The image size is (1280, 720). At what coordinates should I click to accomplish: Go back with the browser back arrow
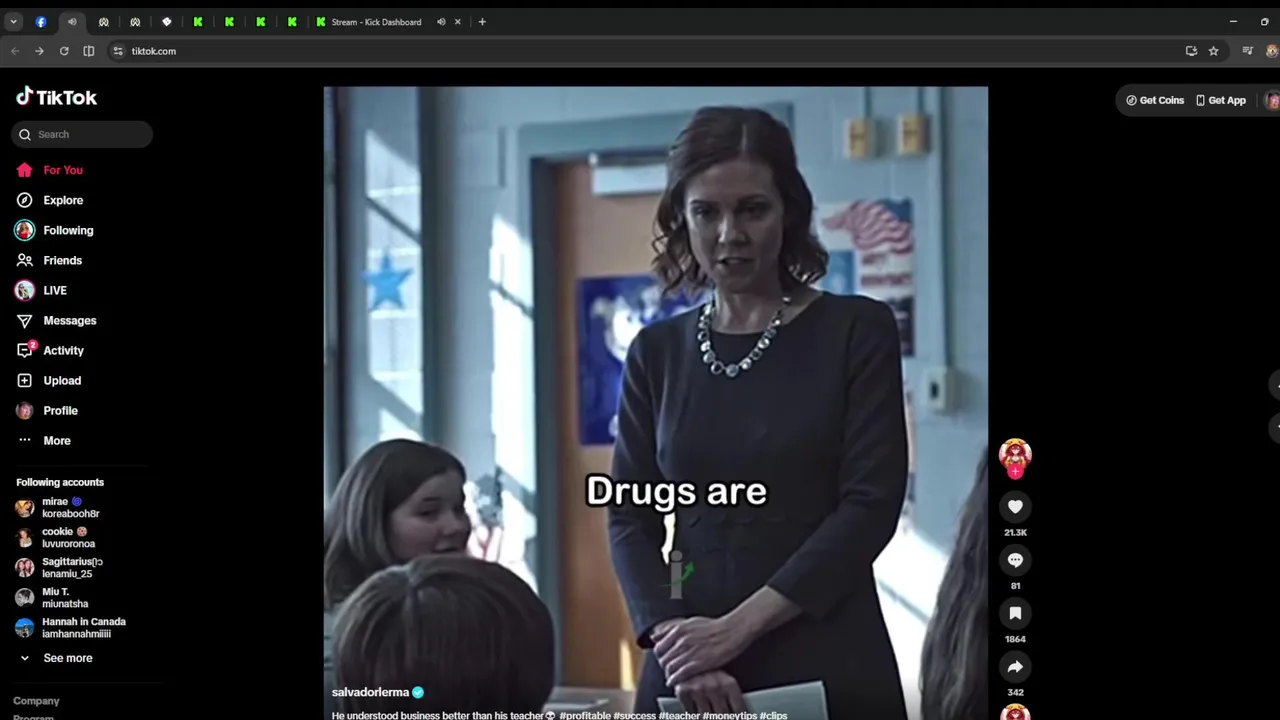click(x=15, y=51)
